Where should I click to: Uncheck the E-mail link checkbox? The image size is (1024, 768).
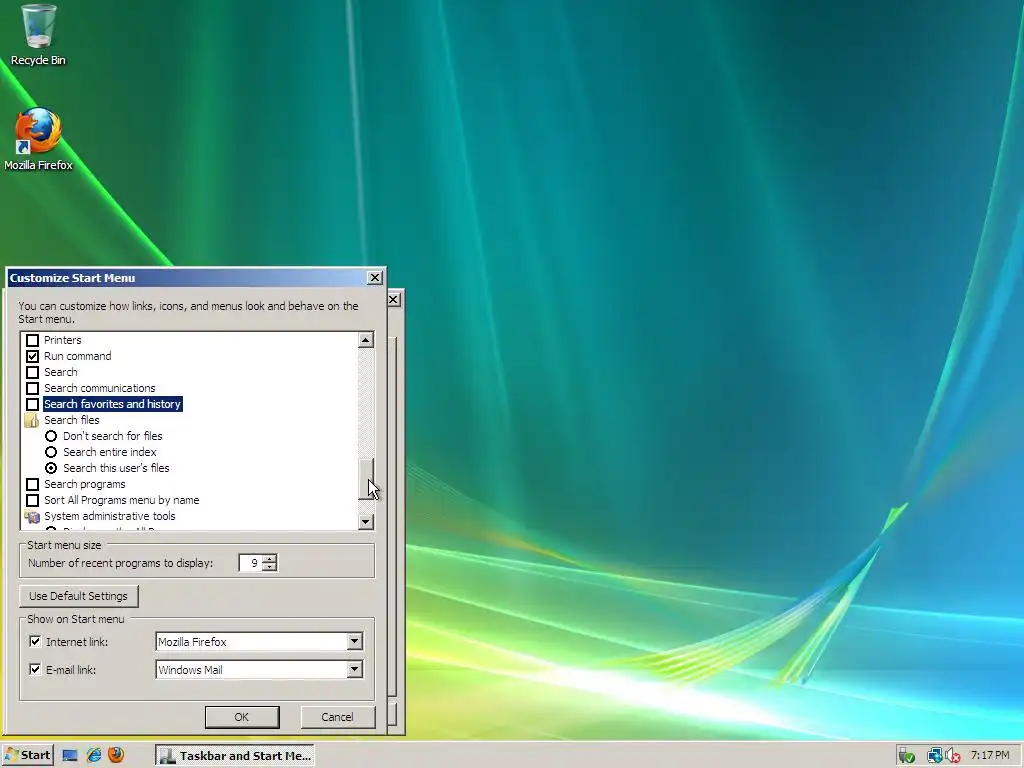pyautogui.click(x=35, y=669)
